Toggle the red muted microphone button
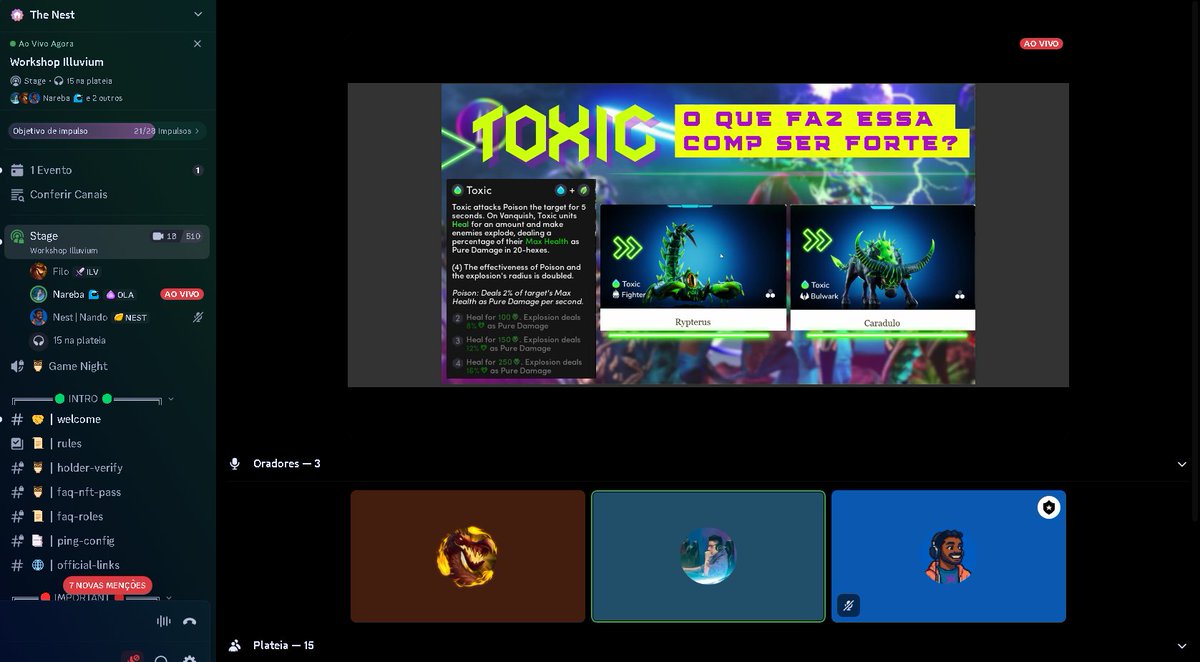Viewport: 1200px width, 662px height. tap(133, 657)
